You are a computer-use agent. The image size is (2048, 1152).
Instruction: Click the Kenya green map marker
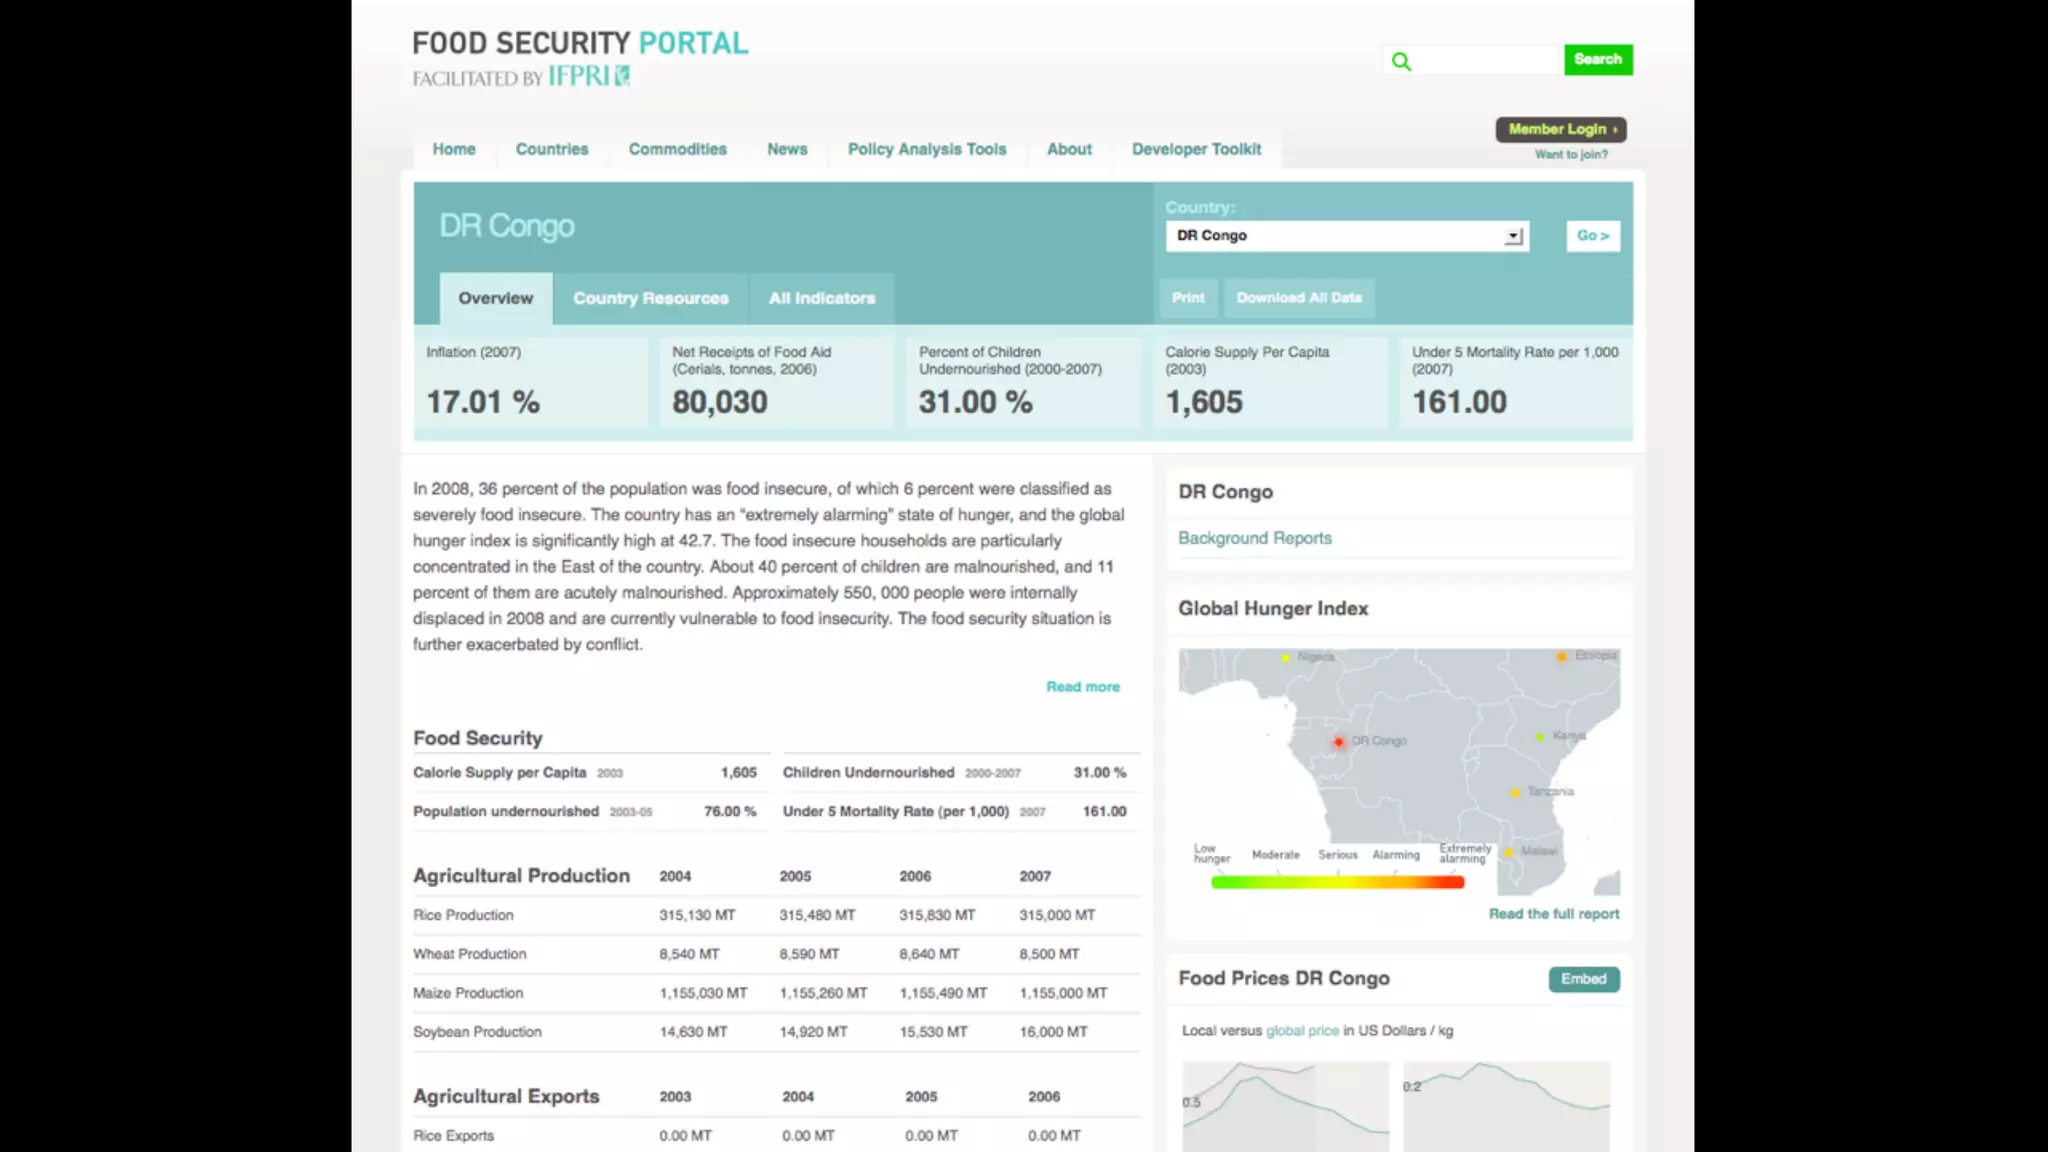point(1540,737)
